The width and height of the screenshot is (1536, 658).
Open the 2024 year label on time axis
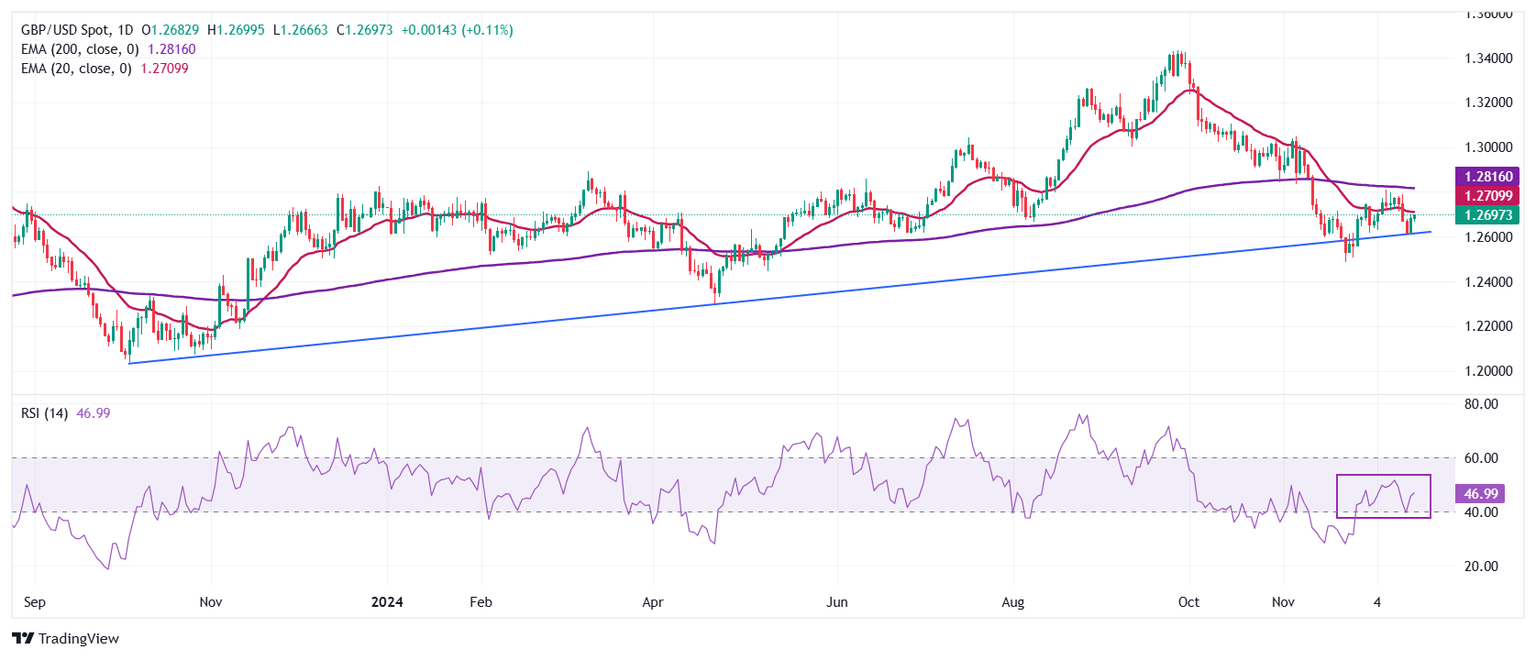[x=386, y=603]
